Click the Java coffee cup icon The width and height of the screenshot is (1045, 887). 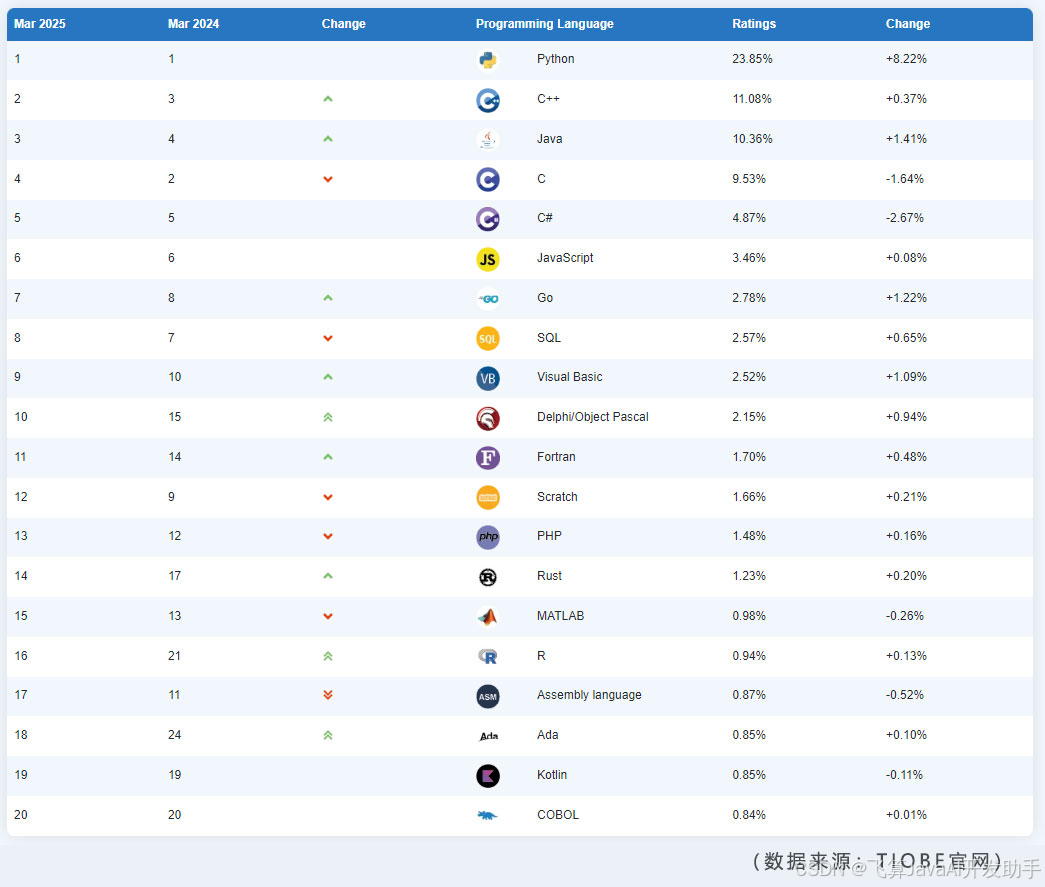coord(488,139)
